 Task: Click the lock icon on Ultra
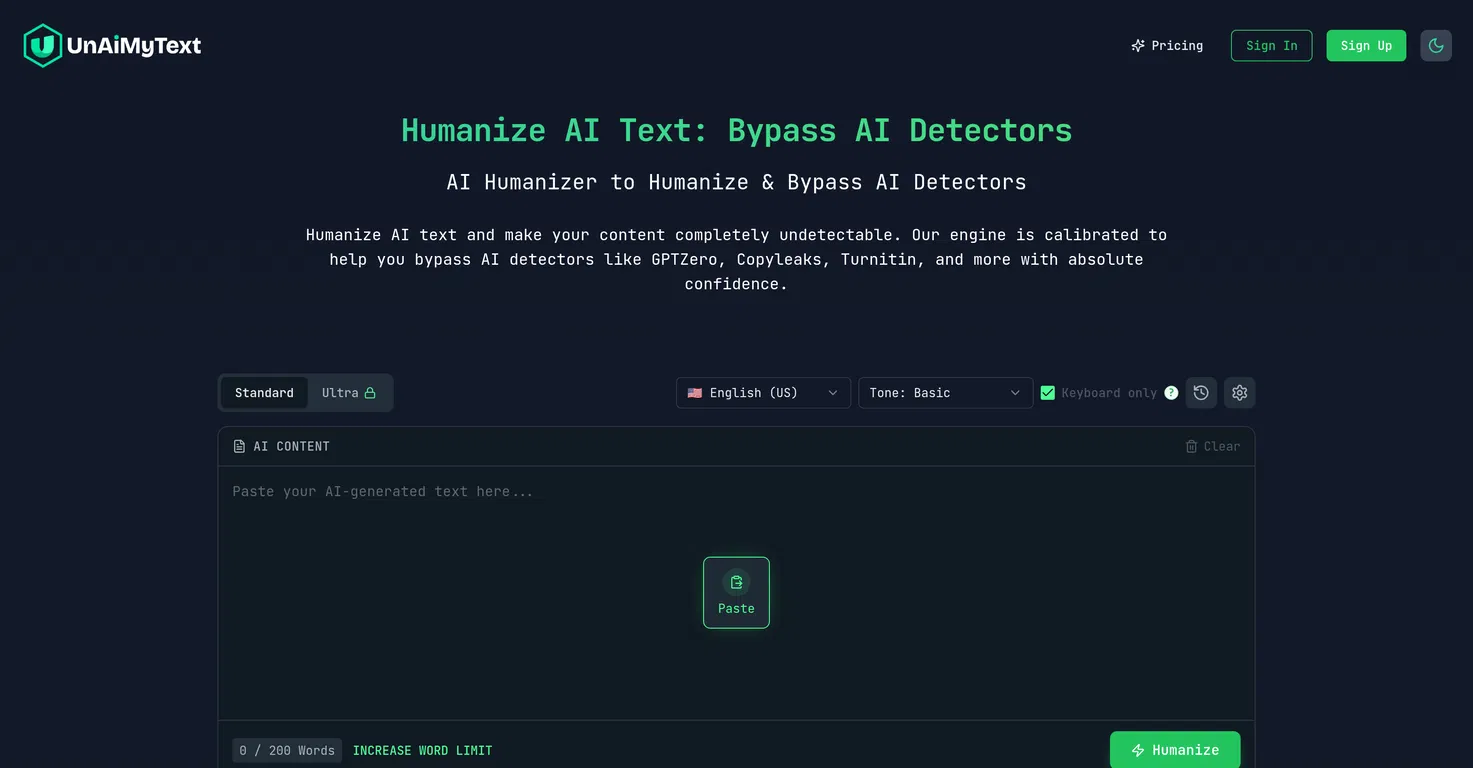[370, 393]
